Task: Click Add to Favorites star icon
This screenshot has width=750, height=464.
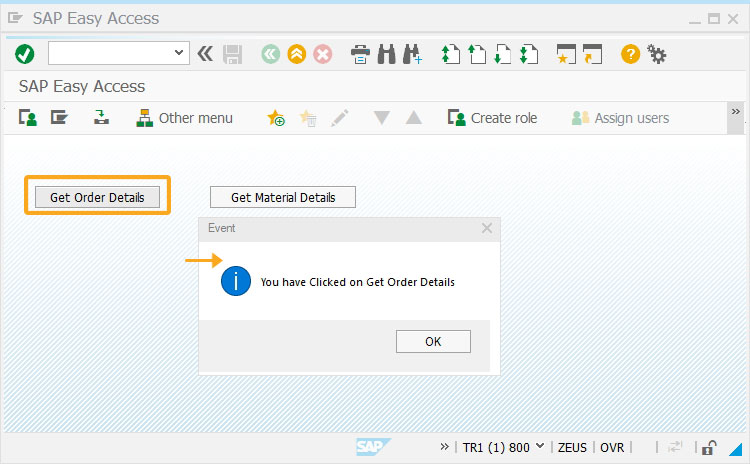Action: coord(276,118)
